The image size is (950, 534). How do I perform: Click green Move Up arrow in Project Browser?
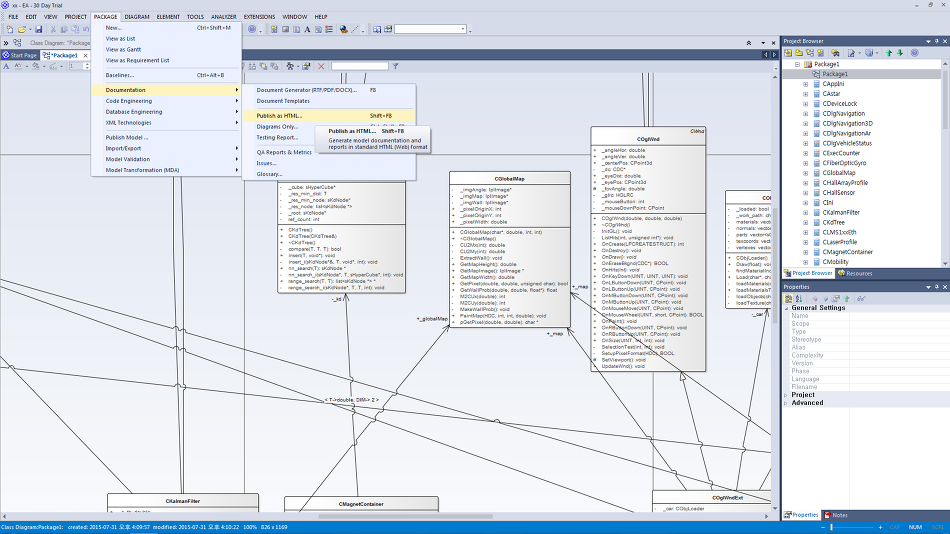point(889,53)
